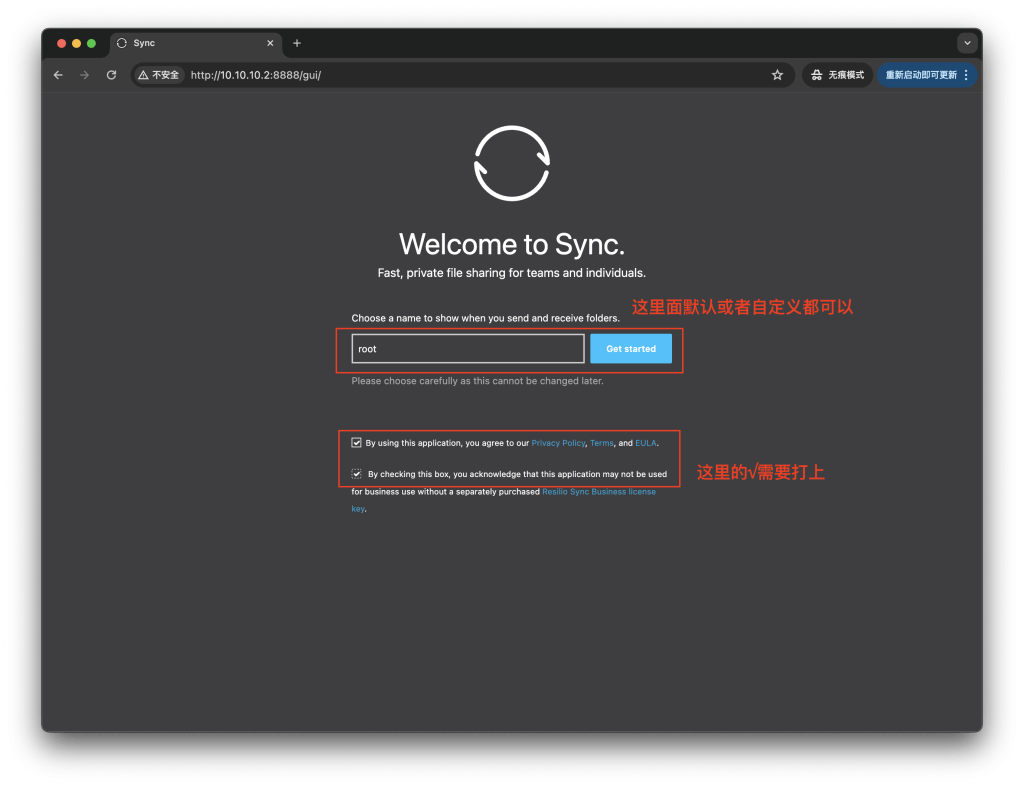Image resolution: width=1024 pixels, height=787 pixels.
Task: Click the incognito mode indicator
Action: click(x=837, y=75)
